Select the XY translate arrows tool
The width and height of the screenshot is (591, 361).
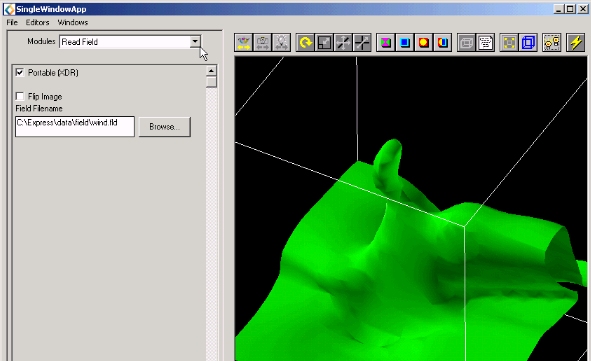(x=343, y=42)
